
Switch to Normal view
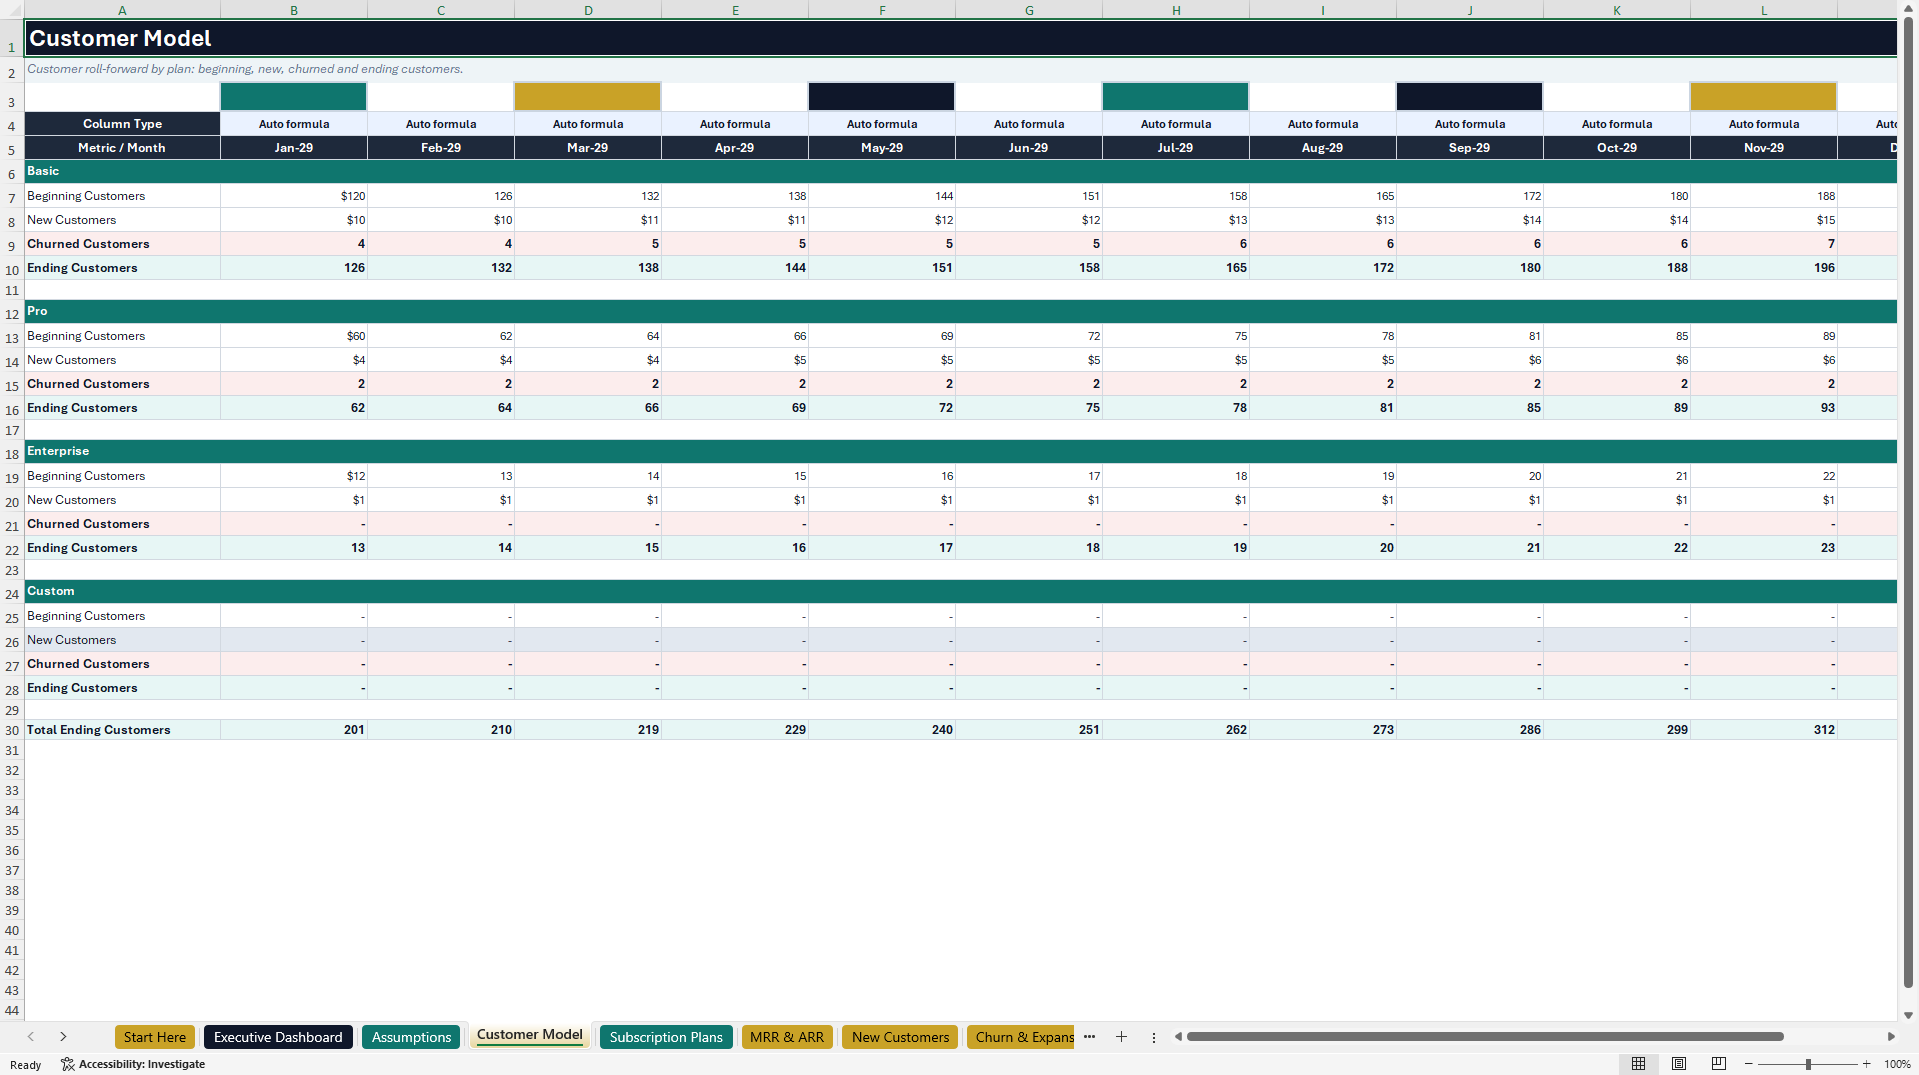tap(1638, 1064)
